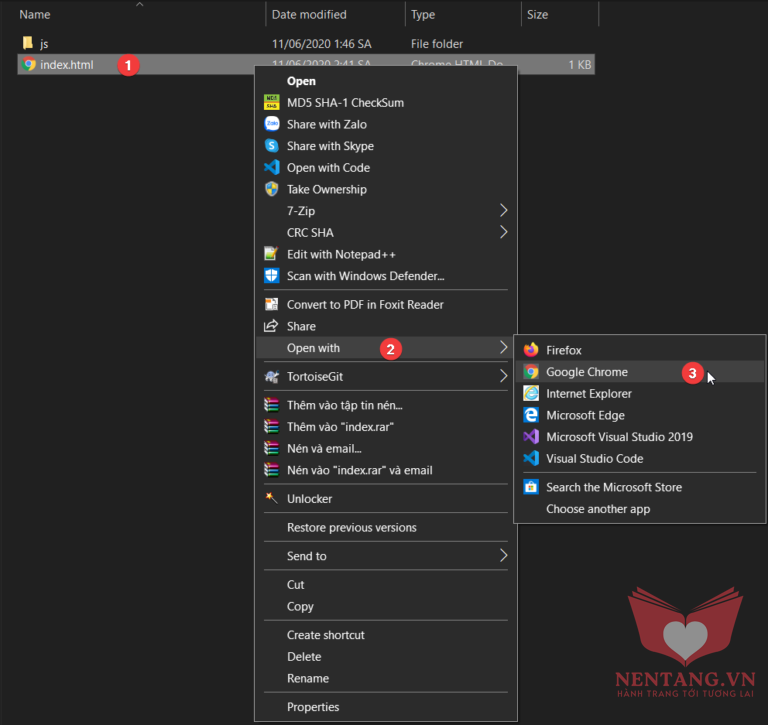
Task: Click the Notepad++ icon in context menu
Action: pyautogui.click(x=271, y=254)
